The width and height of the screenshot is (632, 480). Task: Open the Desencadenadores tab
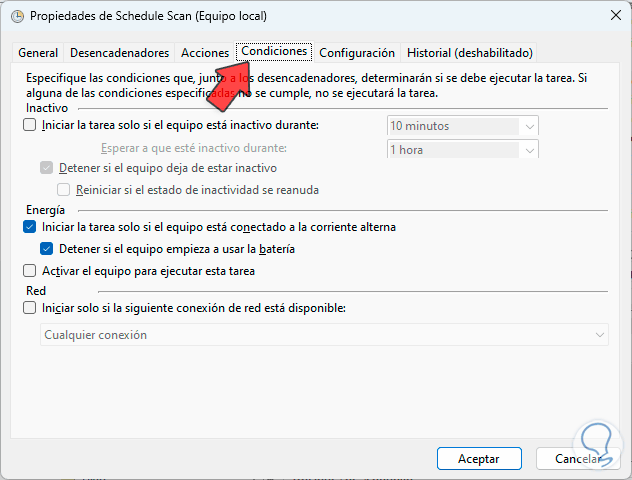tap(120, 53)
